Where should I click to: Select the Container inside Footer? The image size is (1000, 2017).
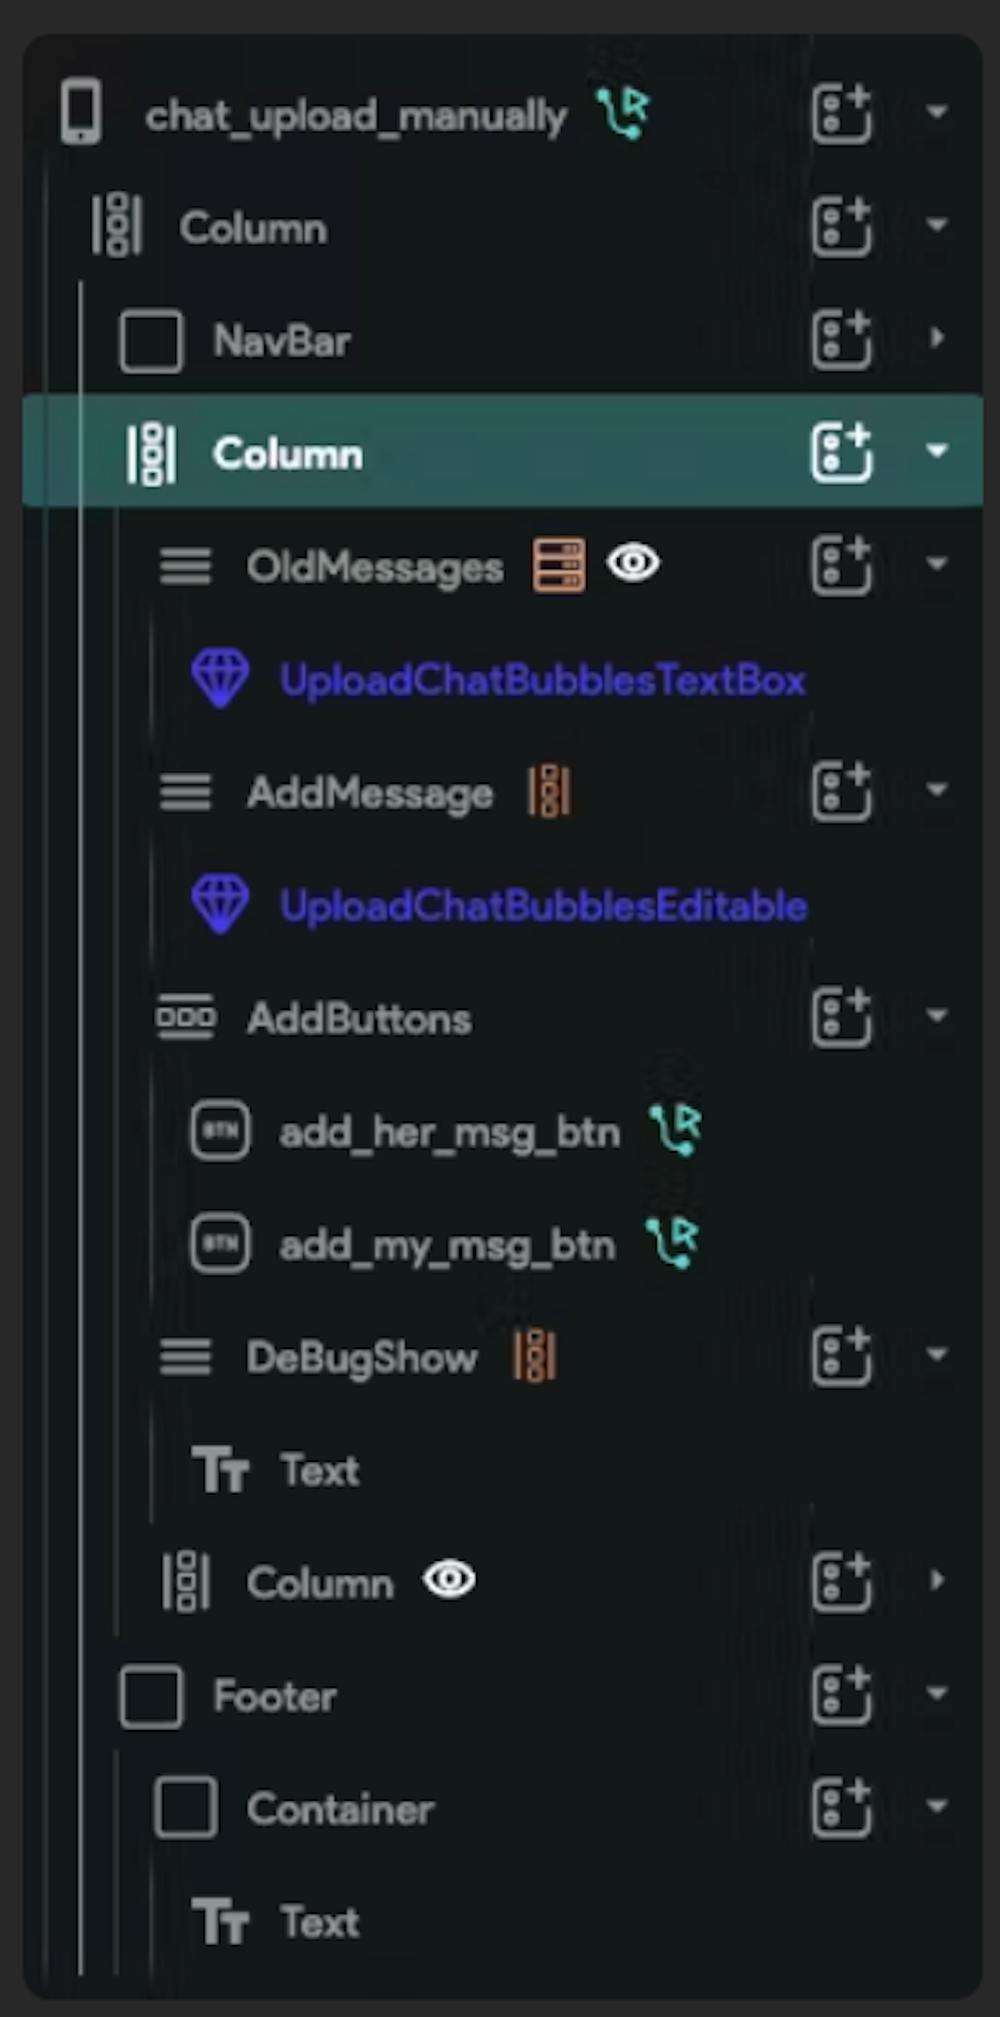coord(340,1809)
